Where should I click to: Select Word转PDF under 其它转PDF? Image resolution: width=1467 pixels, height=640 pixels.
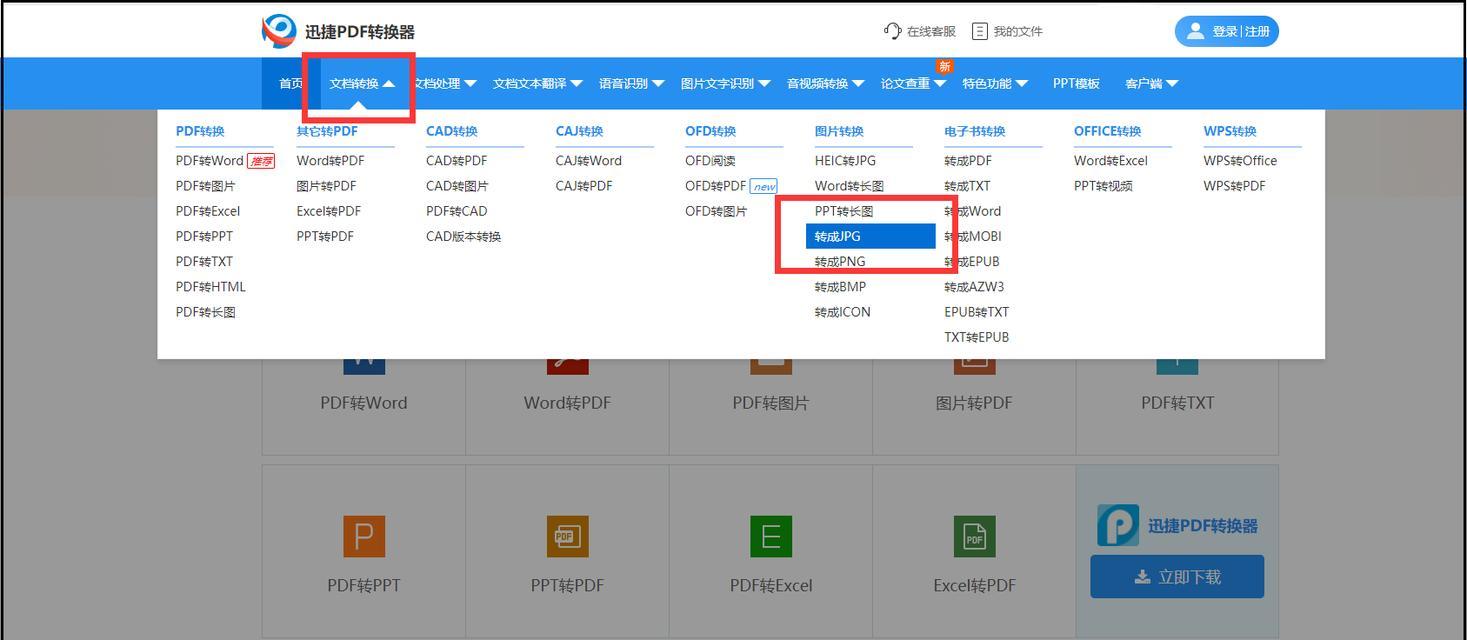[331, 160]
